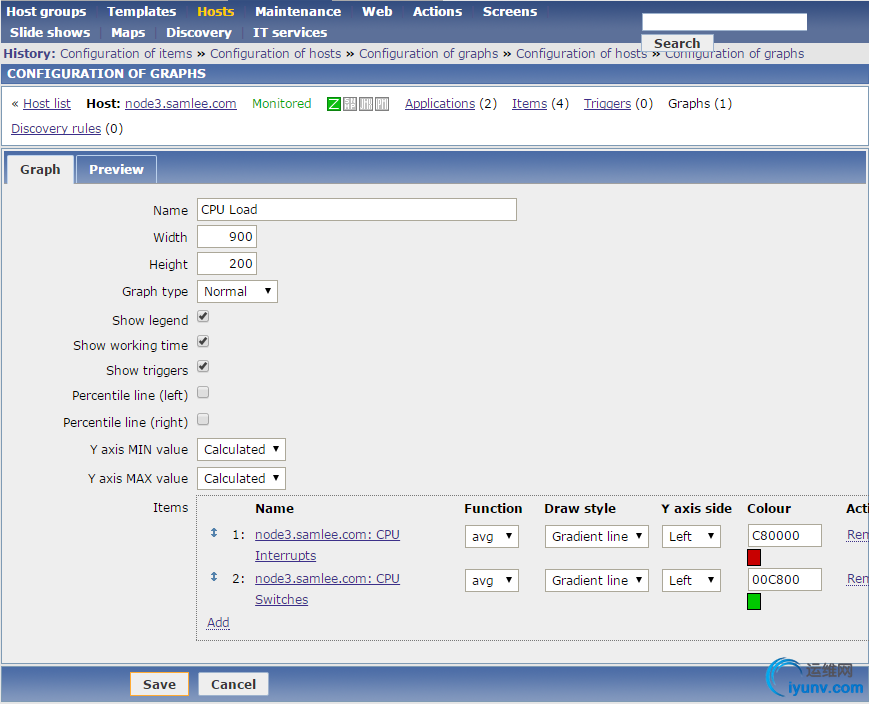Open the Maintenance menu item
The width and height of the screenshot is (869, 704).
tap(298, 12)
